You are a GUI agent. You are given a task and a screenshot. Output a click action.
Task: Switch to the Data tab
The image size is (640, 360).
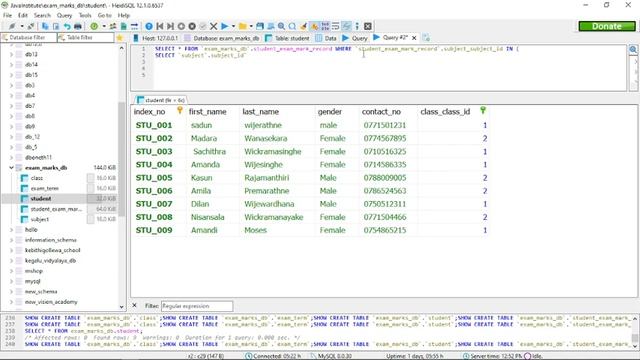(326, 38)
